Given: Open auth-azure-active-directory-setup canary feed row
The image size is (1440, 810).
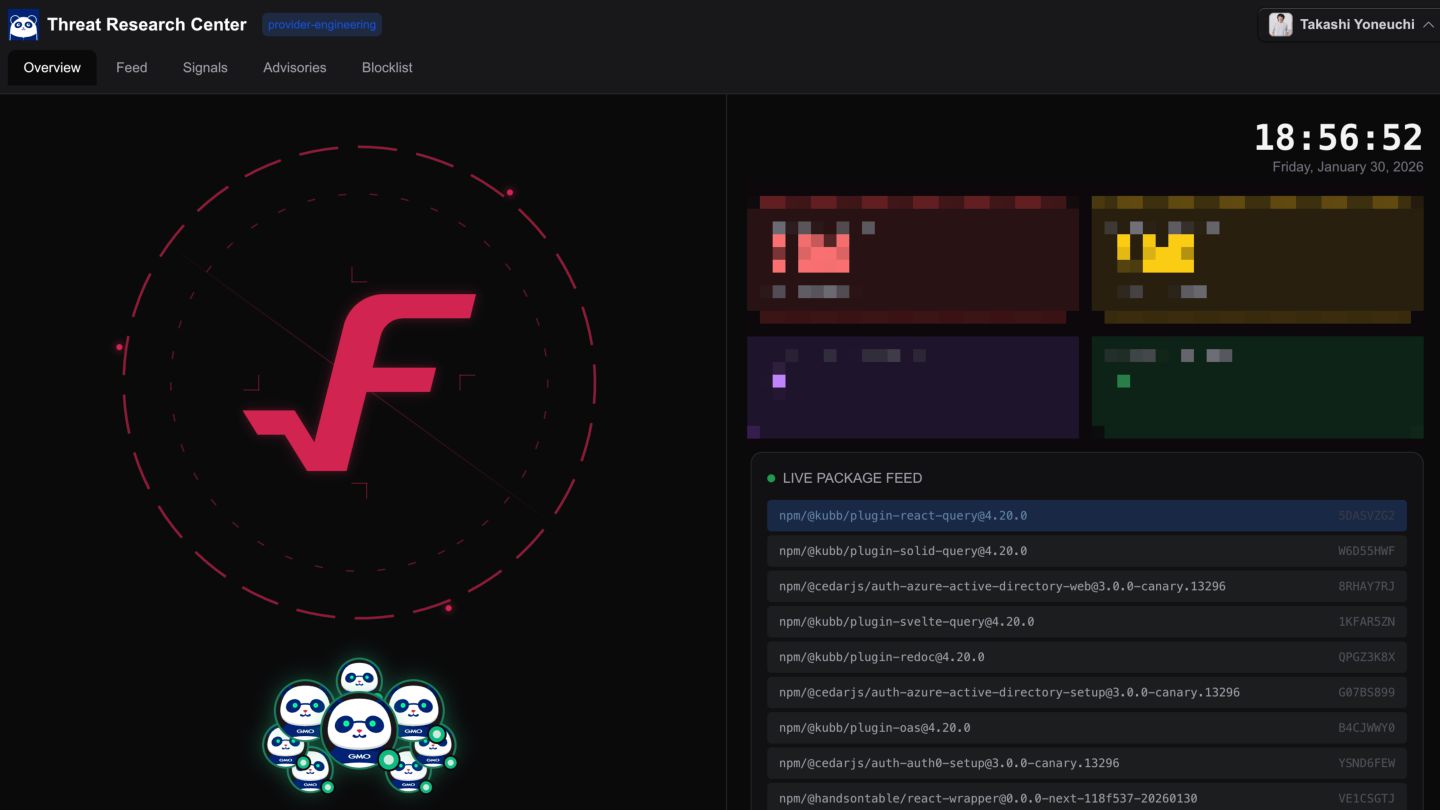Looking at the screenshot, I should tap(1087, 692).
